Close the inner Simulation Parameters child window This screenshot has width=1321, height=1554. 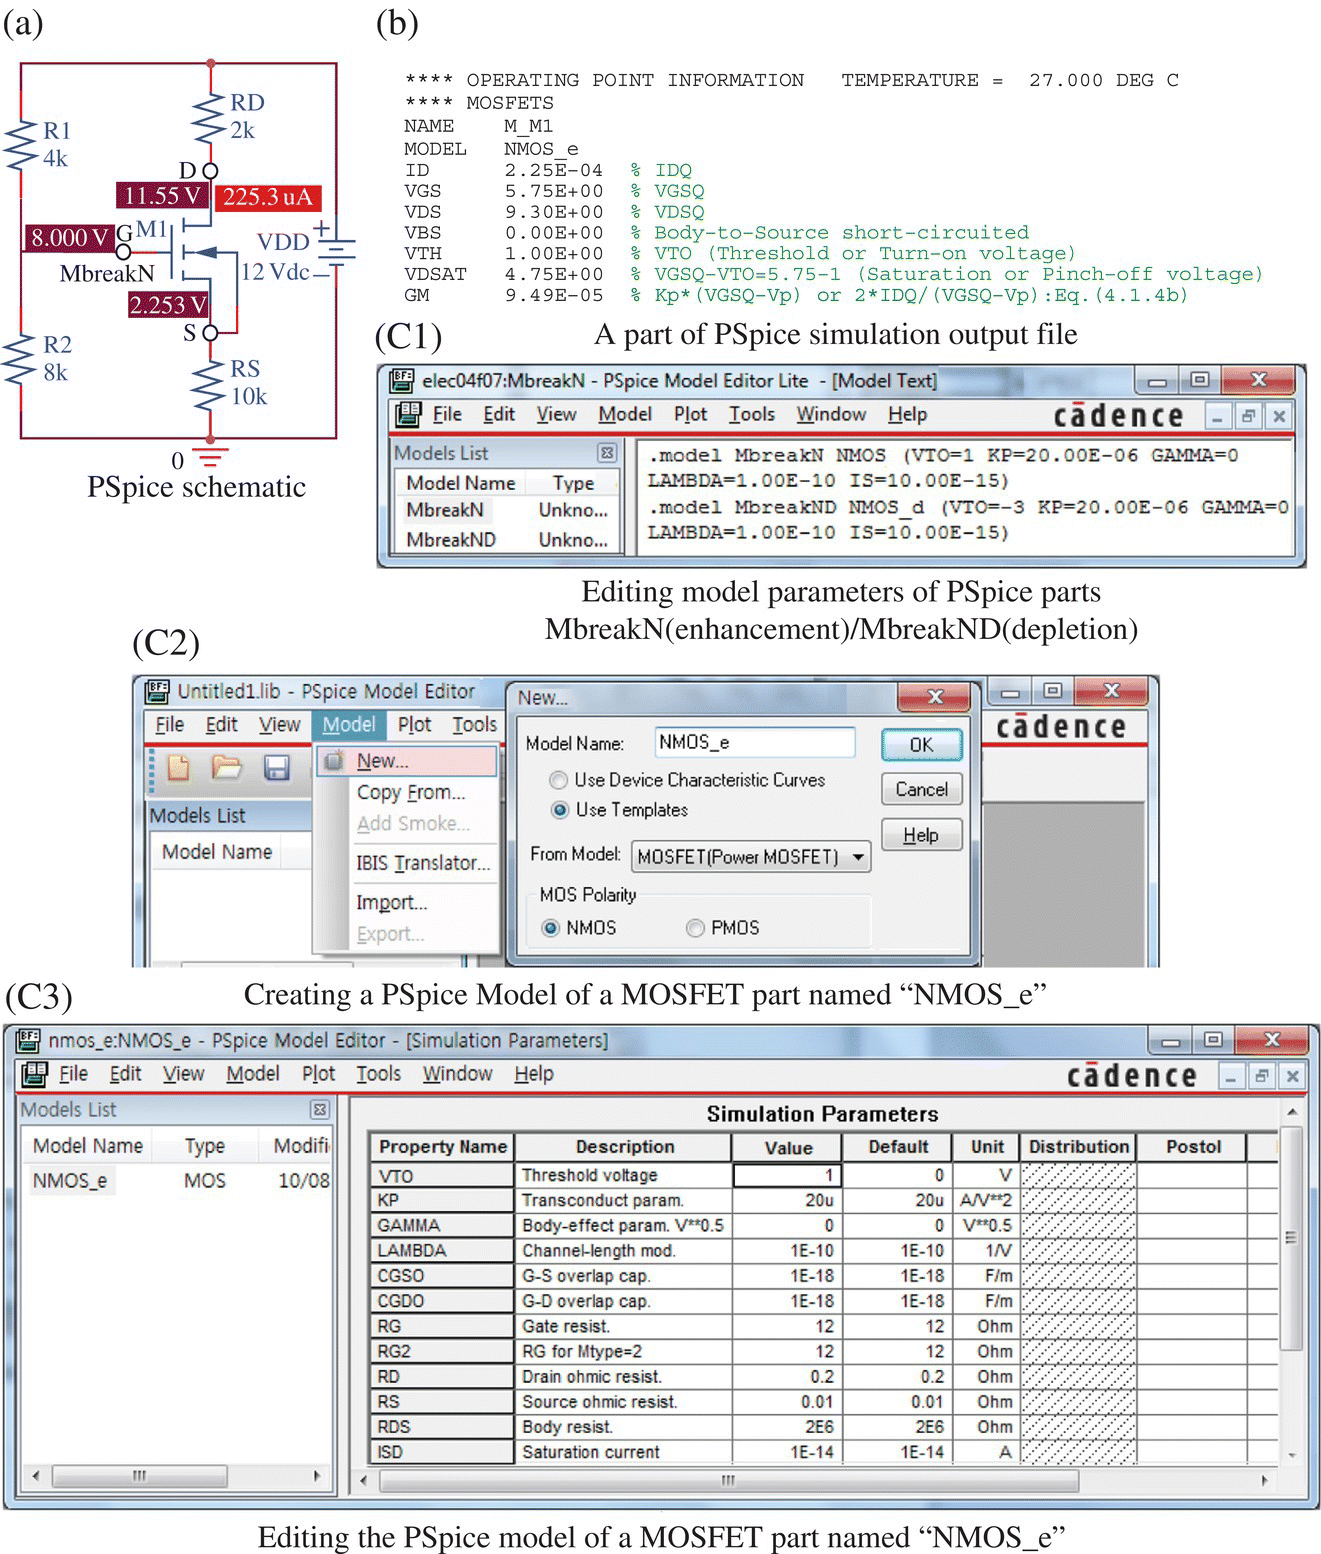coord(1292,1076)
